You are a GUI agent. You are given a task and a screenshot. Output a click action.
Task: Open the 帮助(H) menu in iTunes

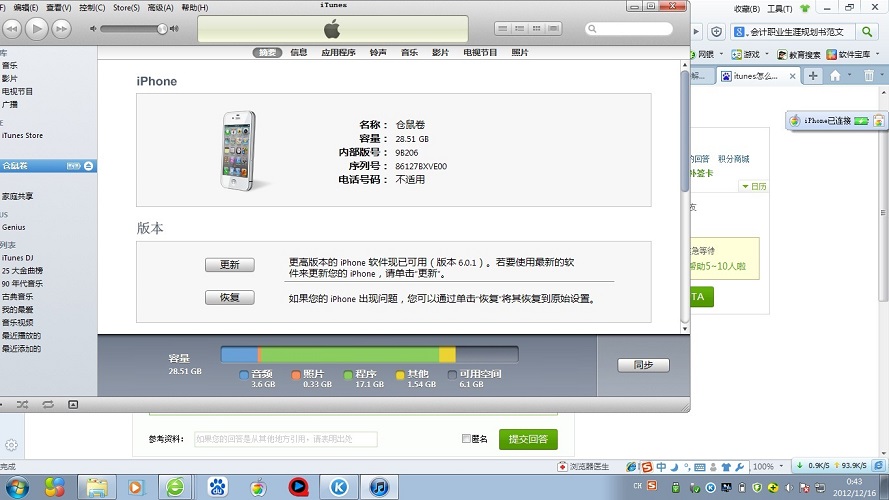[x=194, y=7]
